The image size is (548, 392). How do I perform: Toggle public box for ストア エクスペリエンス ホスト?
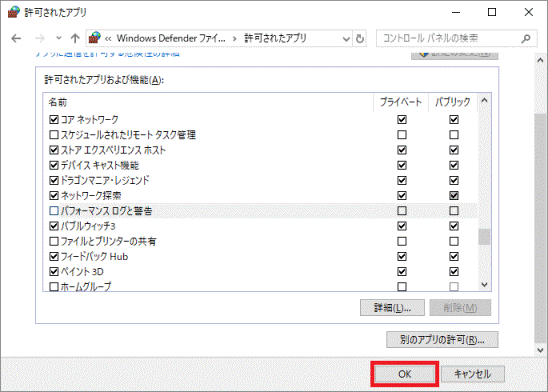point(454,150)
